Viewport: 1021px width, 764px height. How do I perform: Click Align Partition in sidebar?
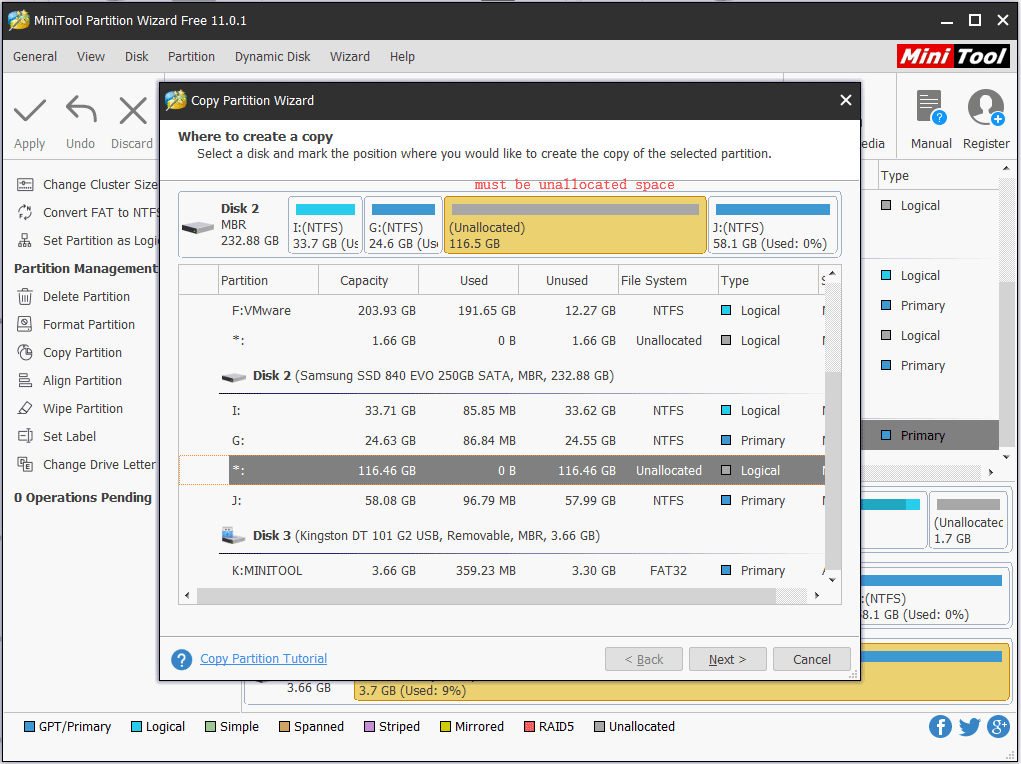pos(70,381)
